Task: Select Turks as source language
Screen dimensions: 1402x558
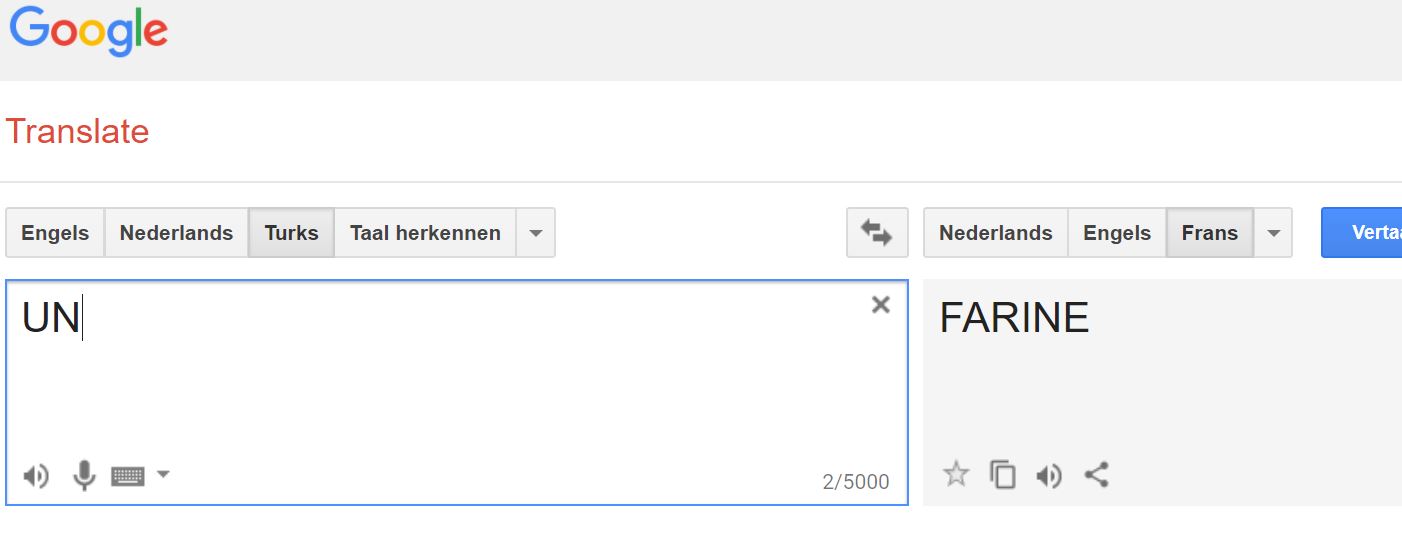Action: tap(291, 233)
